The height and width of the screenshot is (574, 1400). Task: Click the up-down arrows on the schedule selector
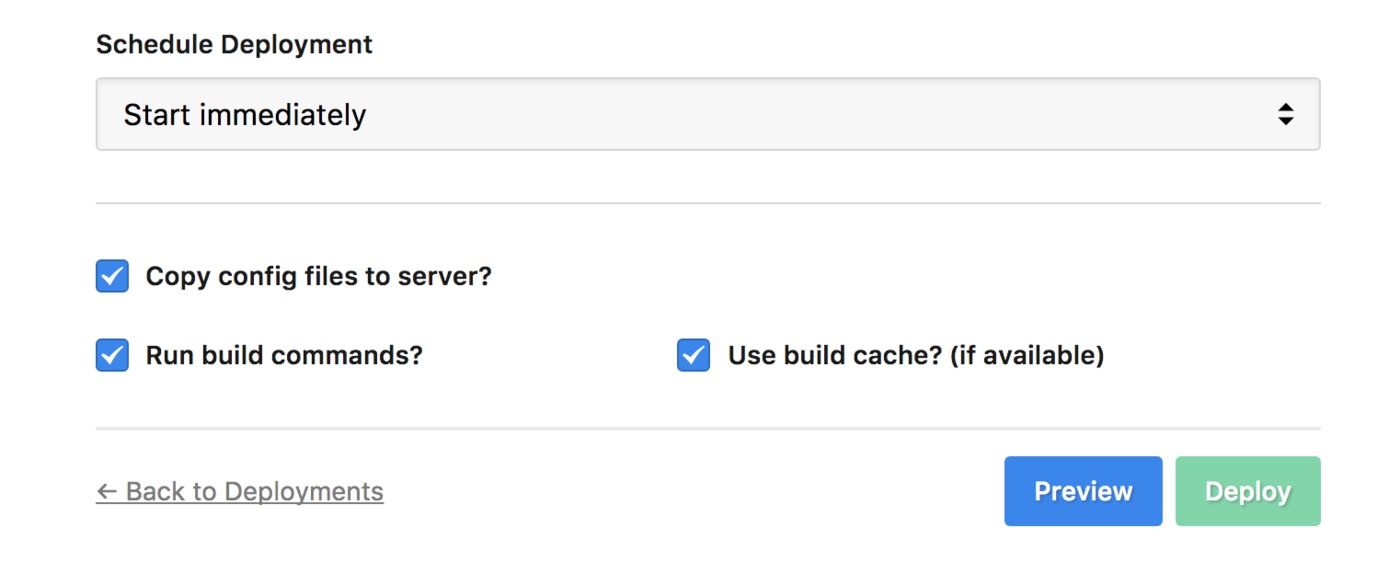1286,114
